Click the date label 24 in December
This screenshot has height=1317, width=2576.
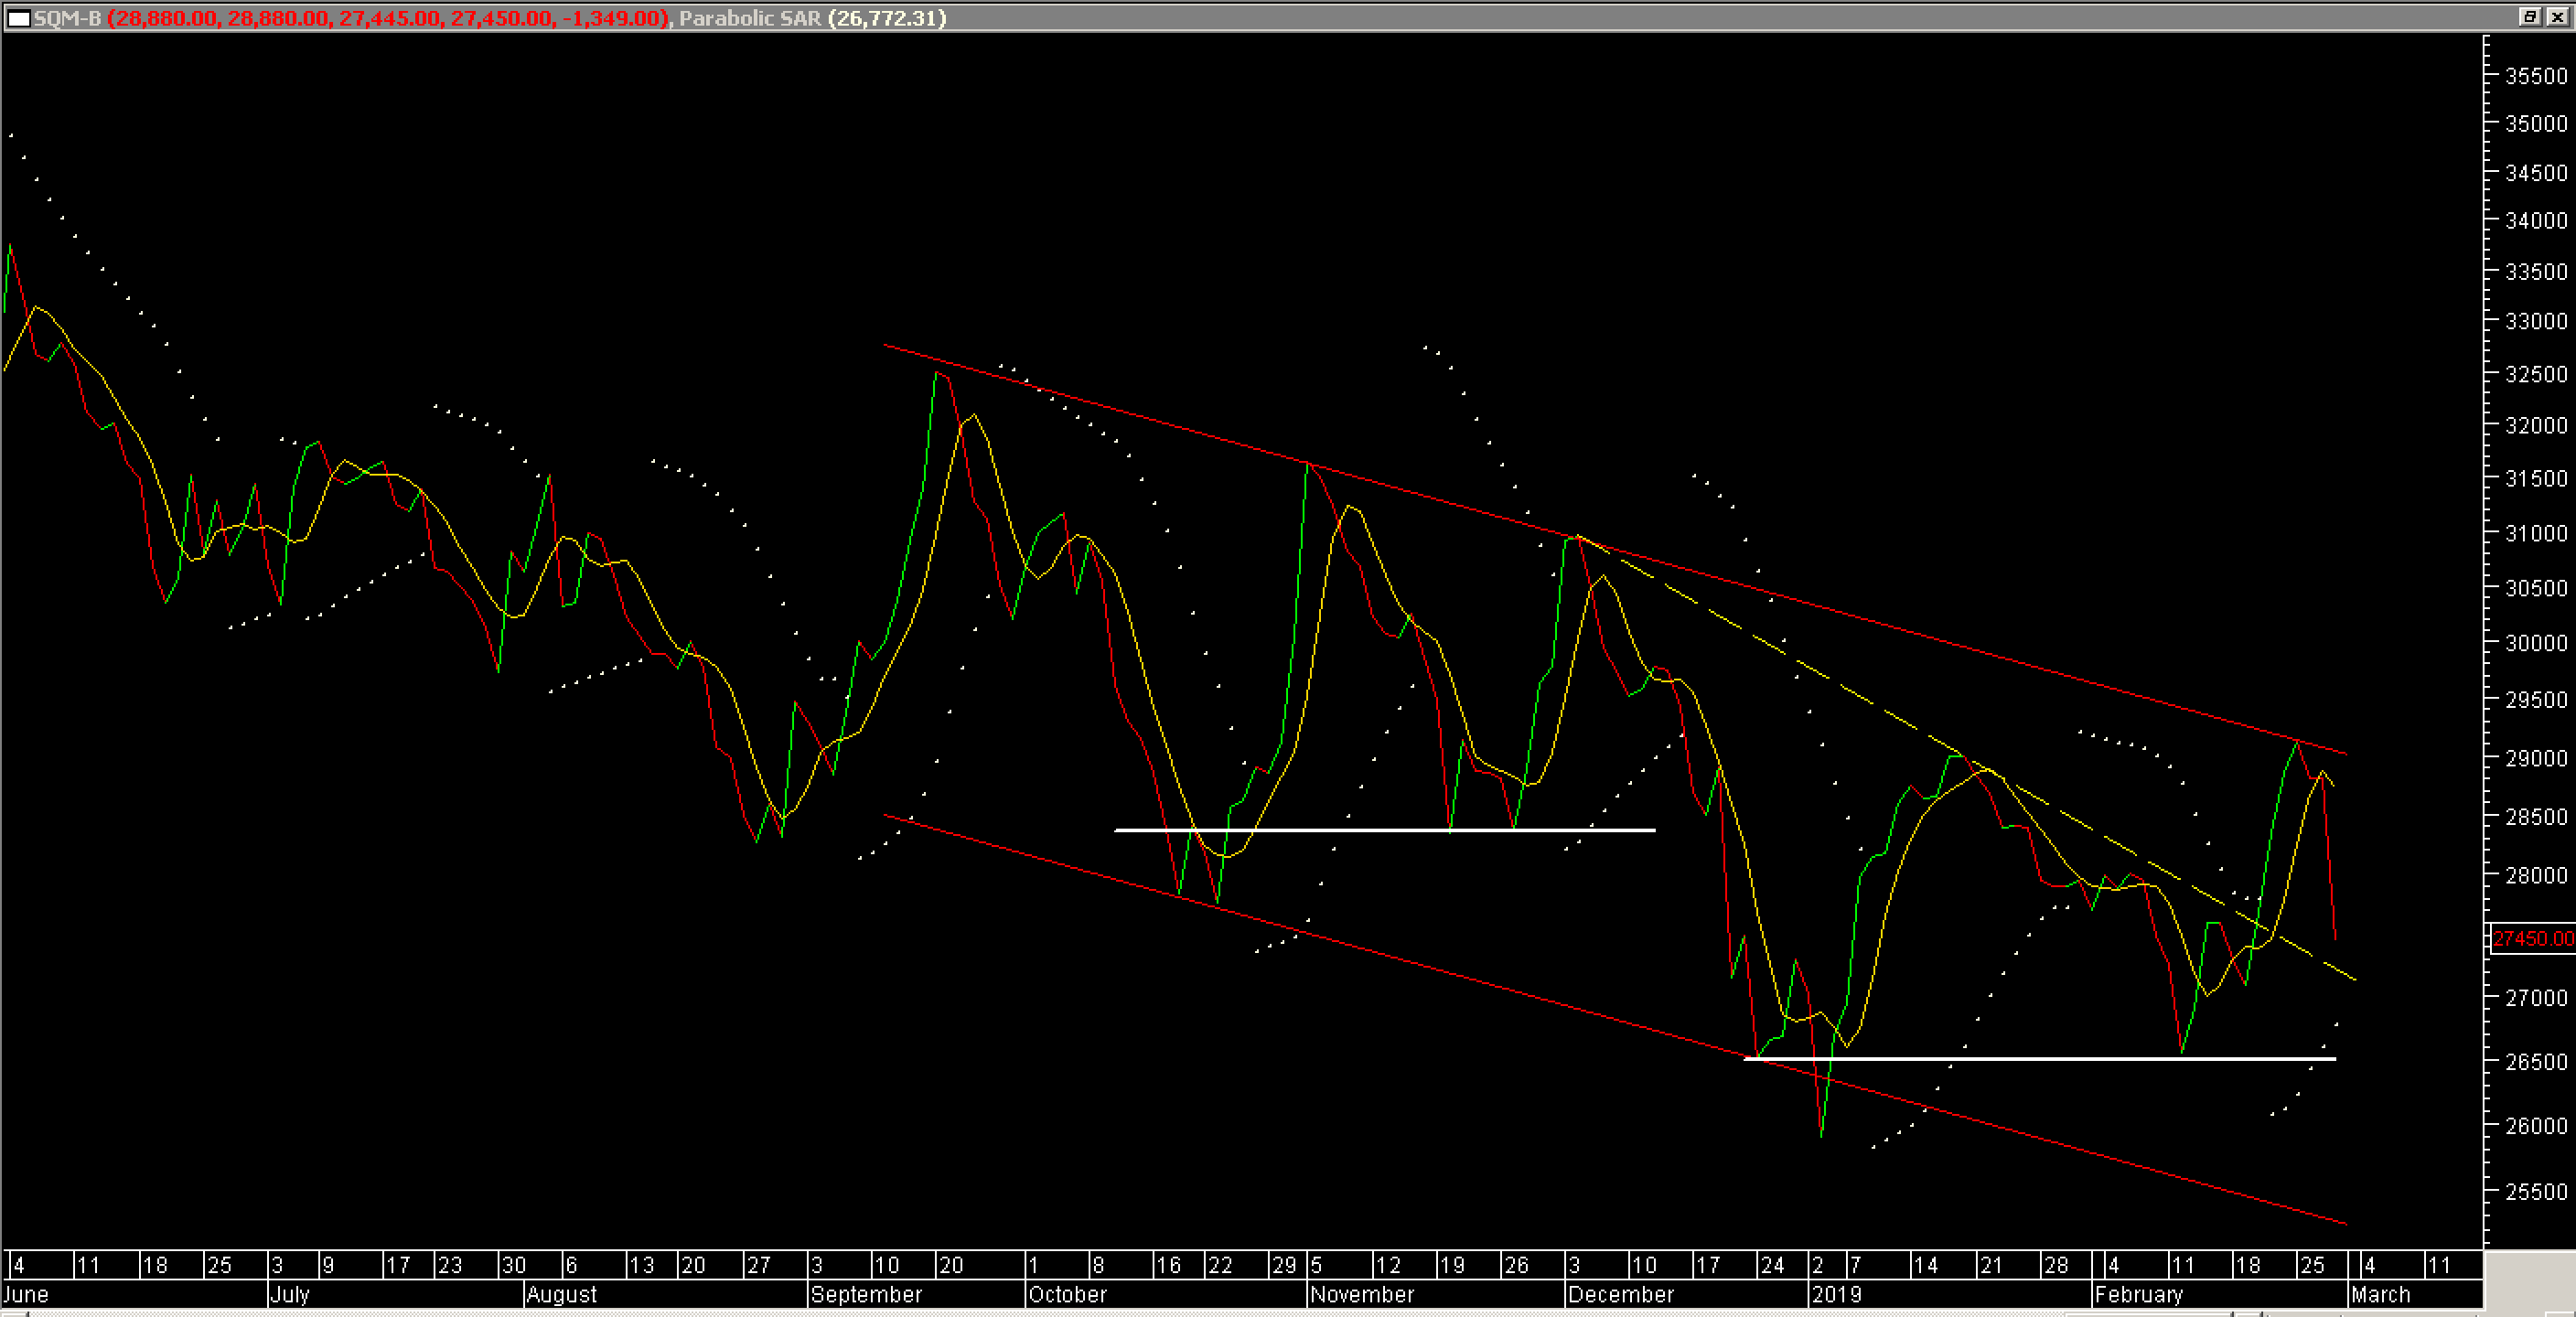pyautogui.click(x=1773, y=1265)
